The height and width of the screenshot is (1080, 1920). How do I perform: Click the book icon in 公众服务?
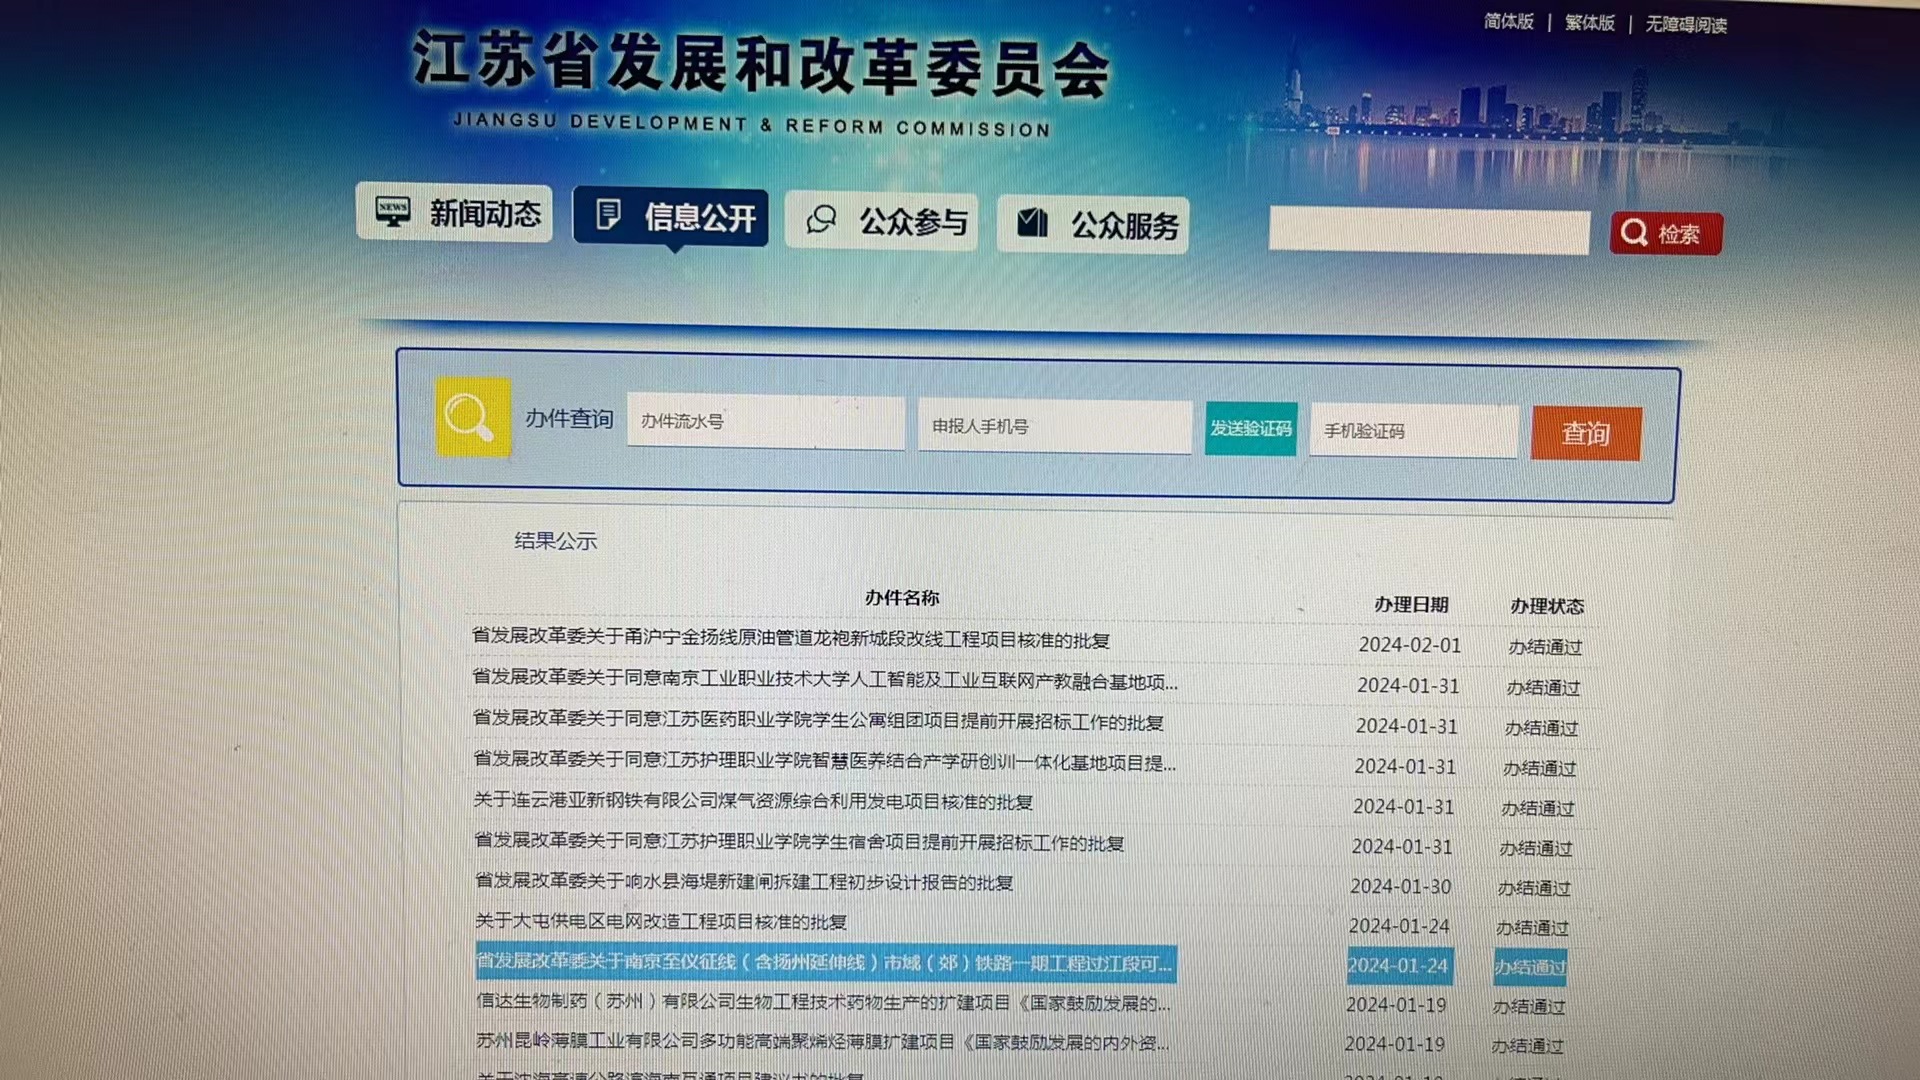(x=1032, y=222)
